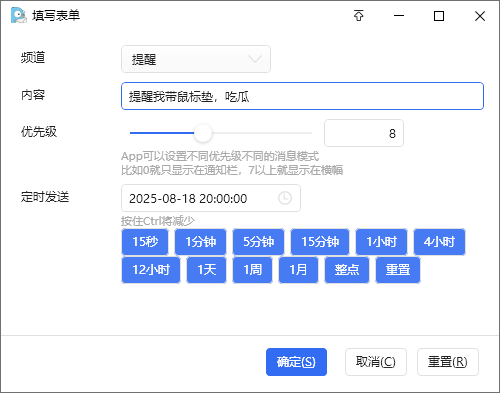This screenshot has height=393, width=500.
Task: Confirm form with 确定(S) button
Action: pos(296,362)
